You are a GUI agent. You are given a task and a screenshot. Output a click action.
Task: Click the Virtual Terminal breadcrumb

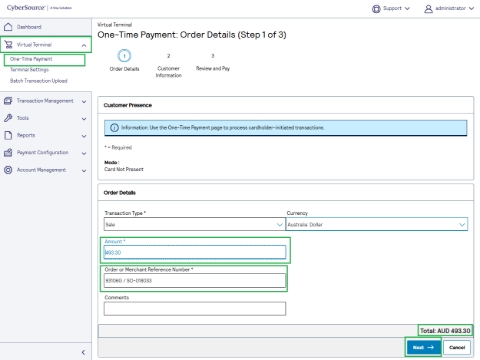pyautogui.click(x=114, y=25)
